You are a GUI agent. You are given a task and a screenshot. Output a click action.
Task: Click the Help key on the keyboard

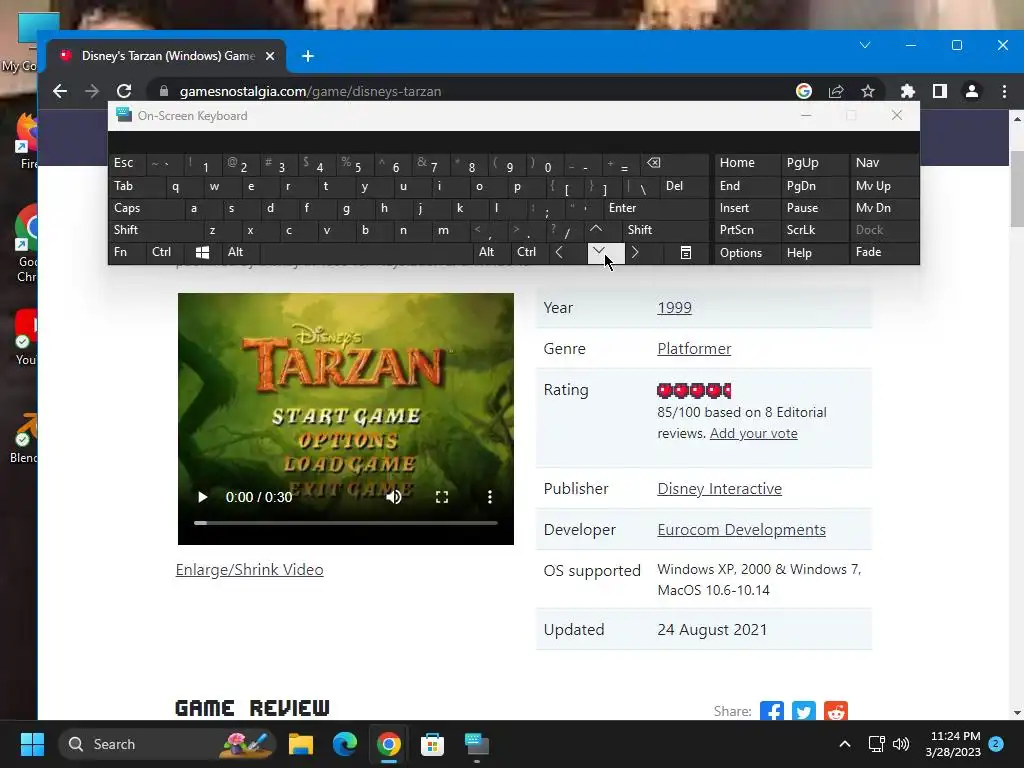click(x=814, y=253)
